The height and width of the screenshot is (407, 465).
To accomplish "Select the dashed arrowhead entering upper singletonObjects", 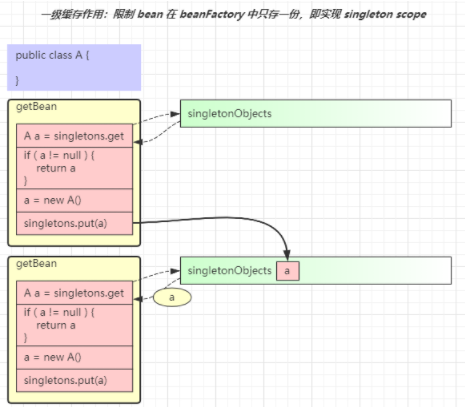I will (175, 114).
